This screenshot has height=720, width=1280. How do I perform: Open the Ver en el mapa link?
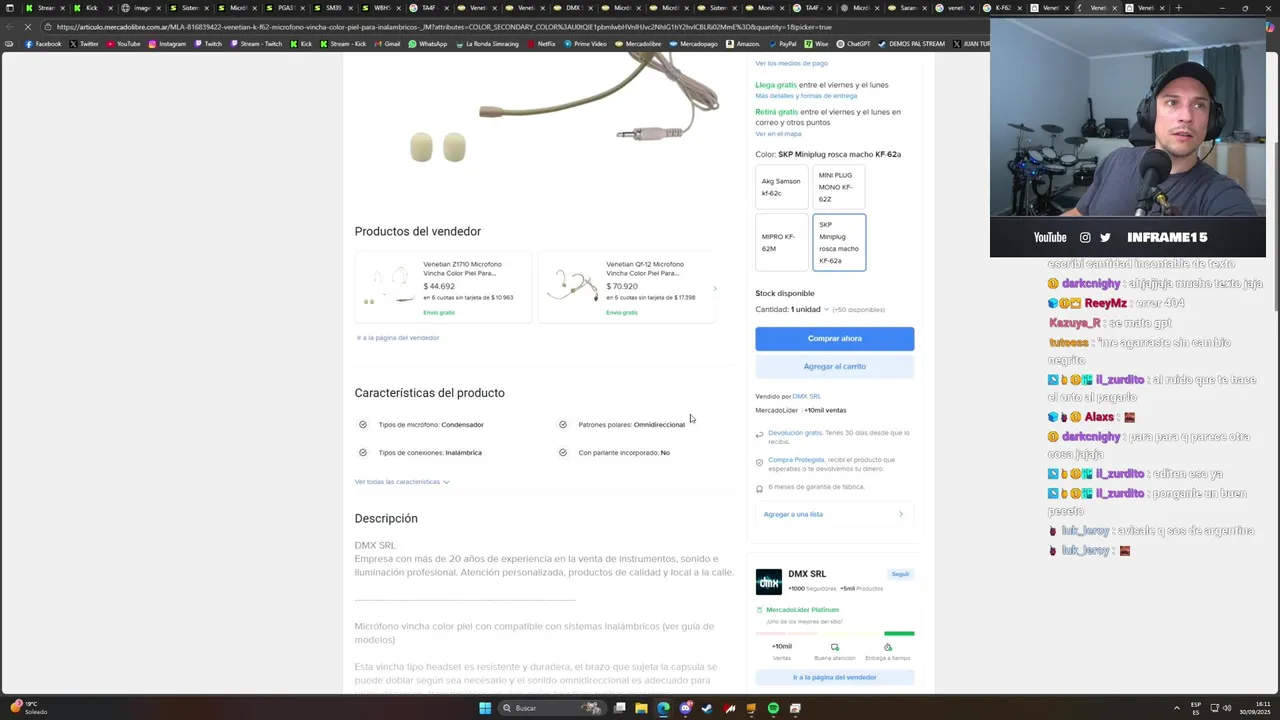point(778,134)
